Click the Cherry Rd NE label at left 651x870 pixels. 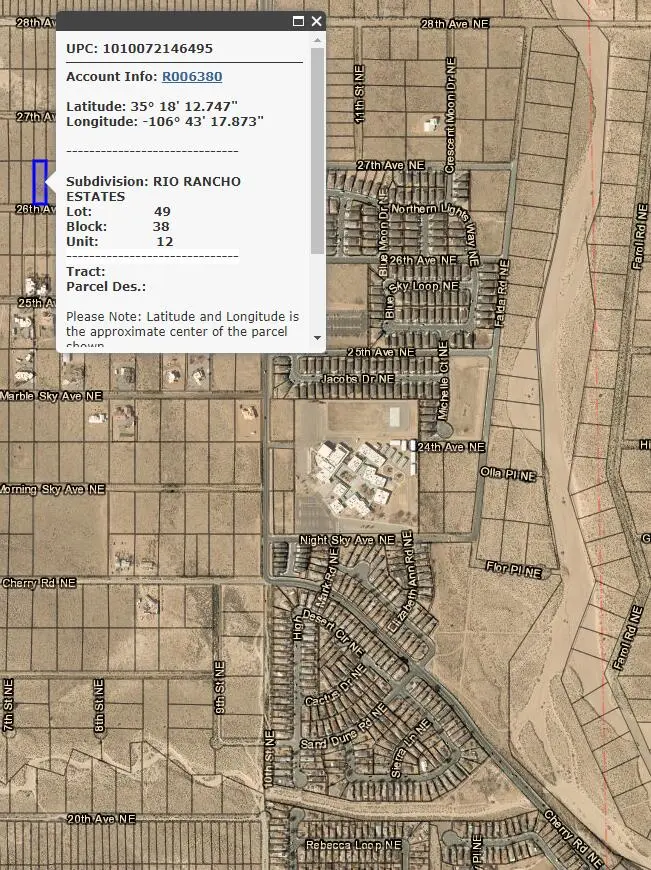(38, 582)
